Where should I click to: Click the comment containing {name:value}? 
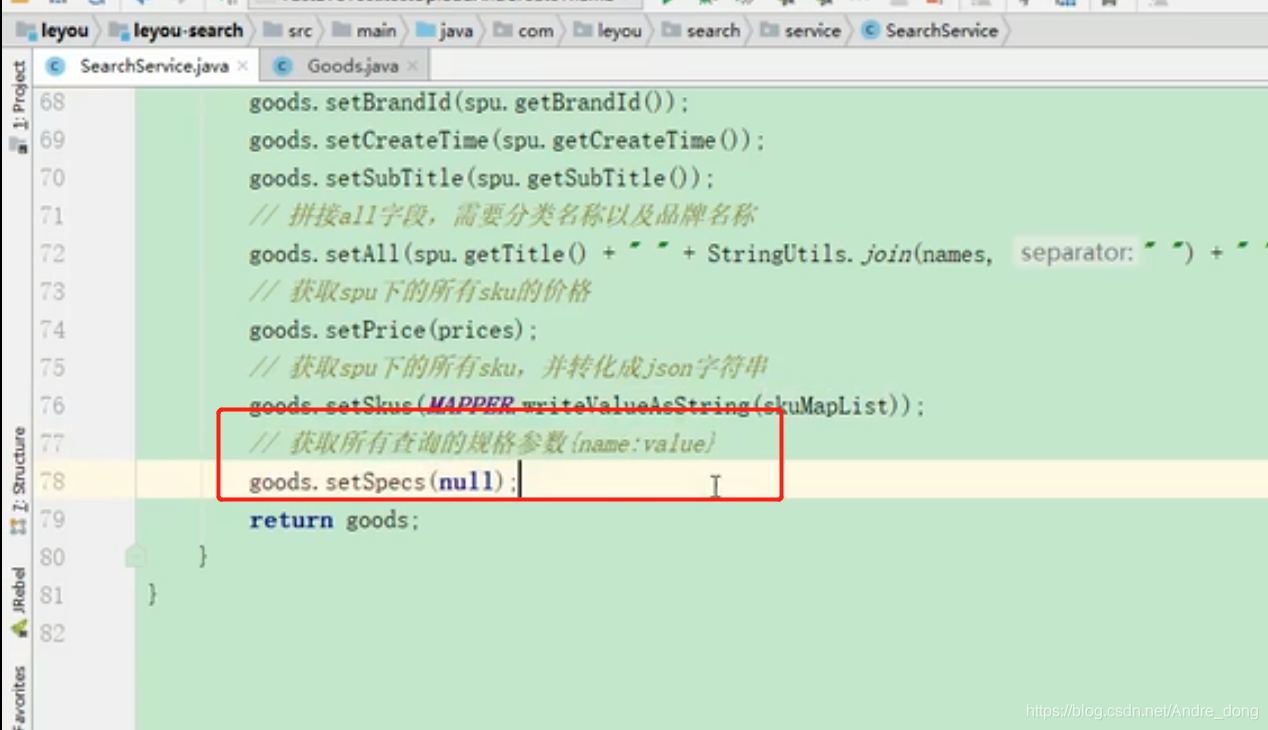483,444
